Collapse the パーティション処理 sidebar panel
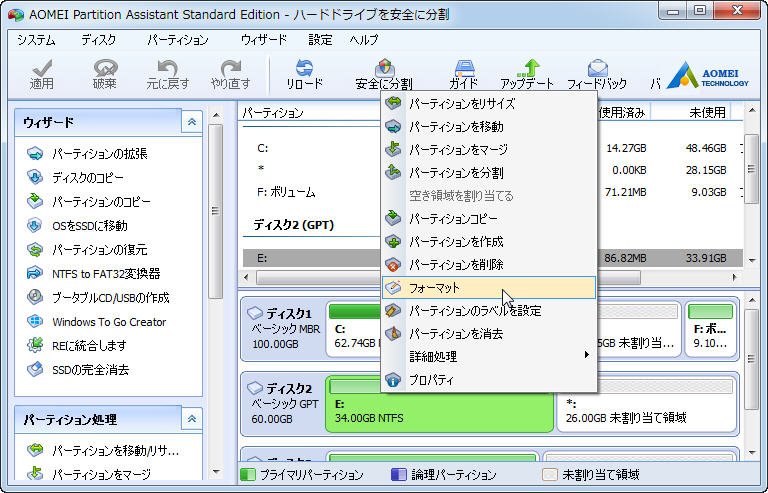The width and height of the screenshot is (768, 493). [192, 419]
